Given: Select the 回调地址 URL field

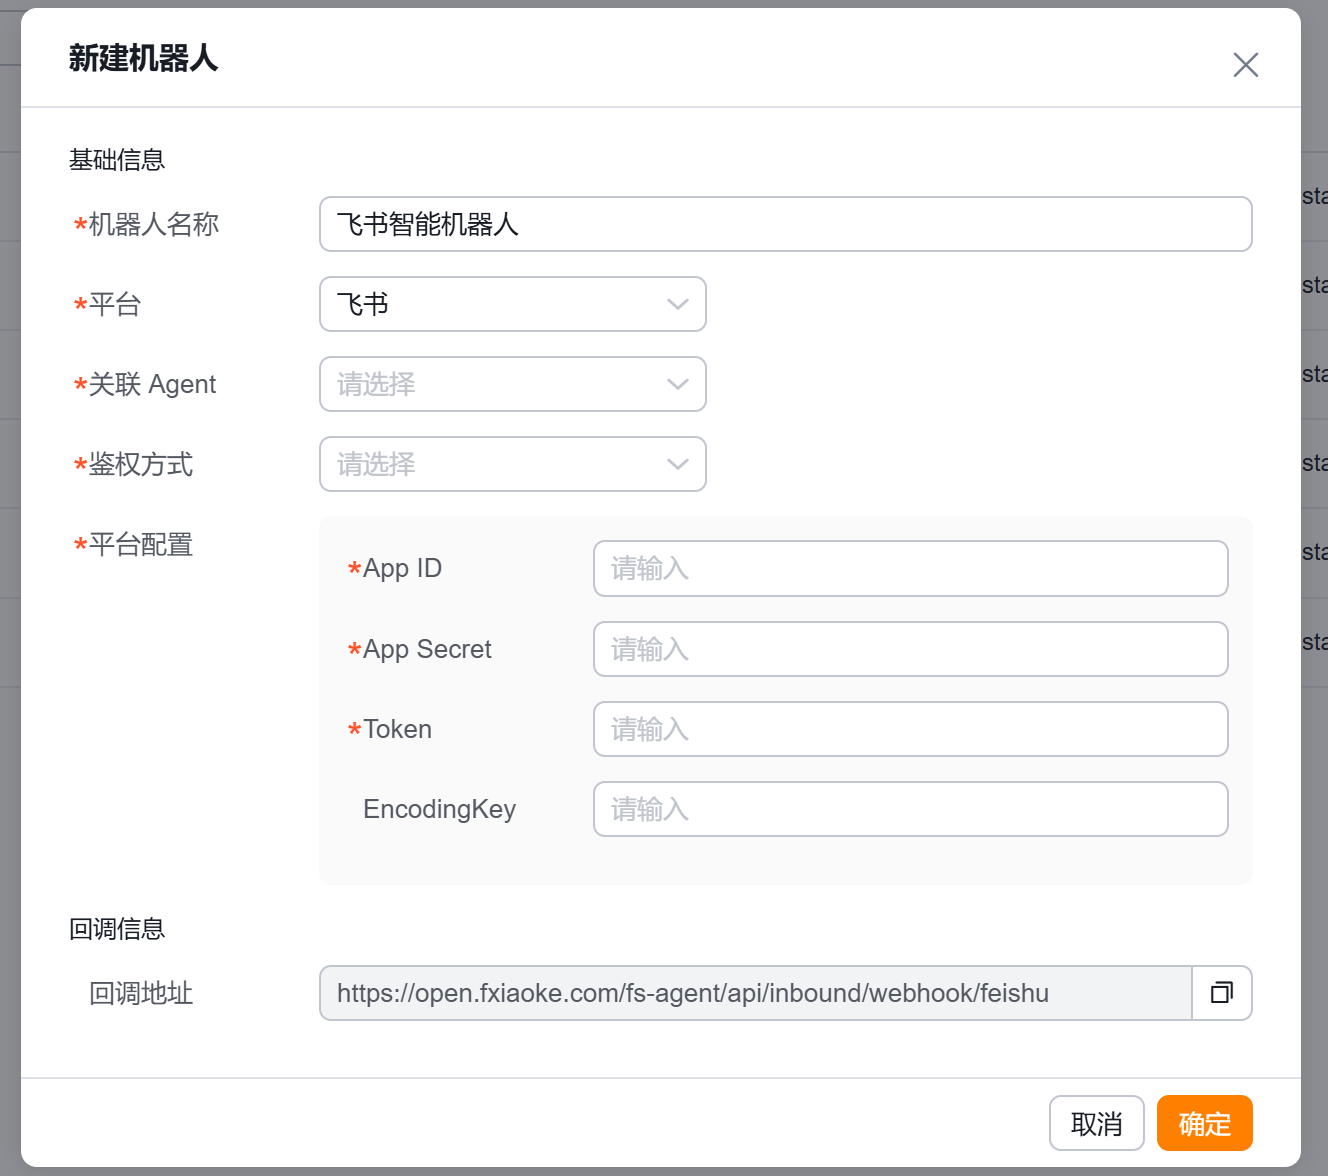Looking at the screenshot, I should coord(756,993).
